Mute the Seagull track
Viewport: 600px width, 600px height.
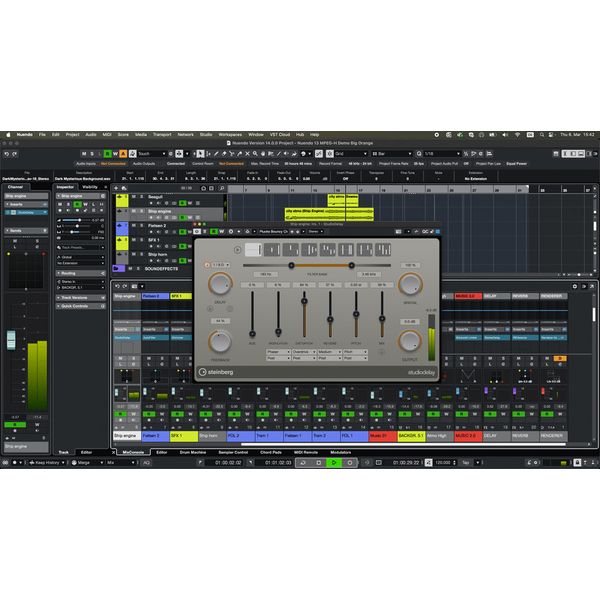(134, 198)
